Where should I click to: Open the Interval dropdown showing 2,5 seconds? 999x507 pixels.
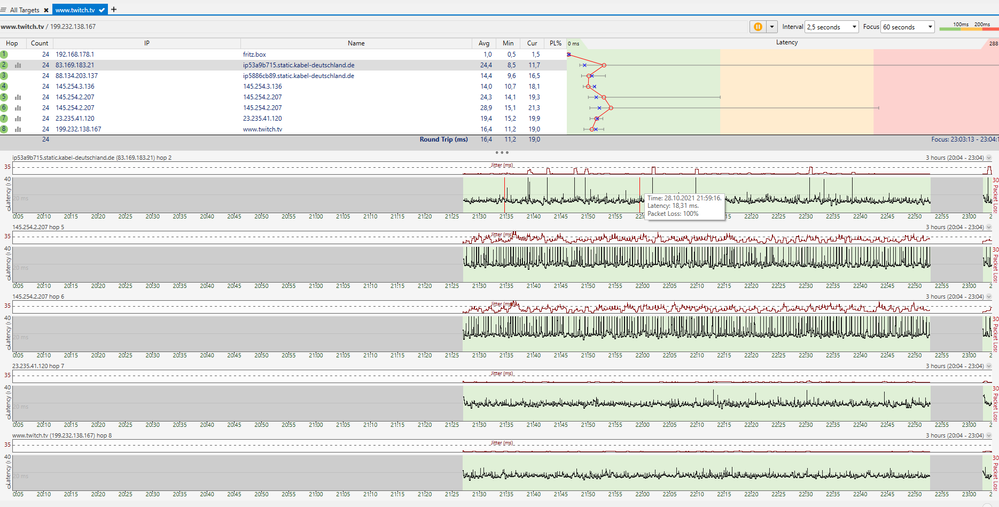(x=831, y=27)
